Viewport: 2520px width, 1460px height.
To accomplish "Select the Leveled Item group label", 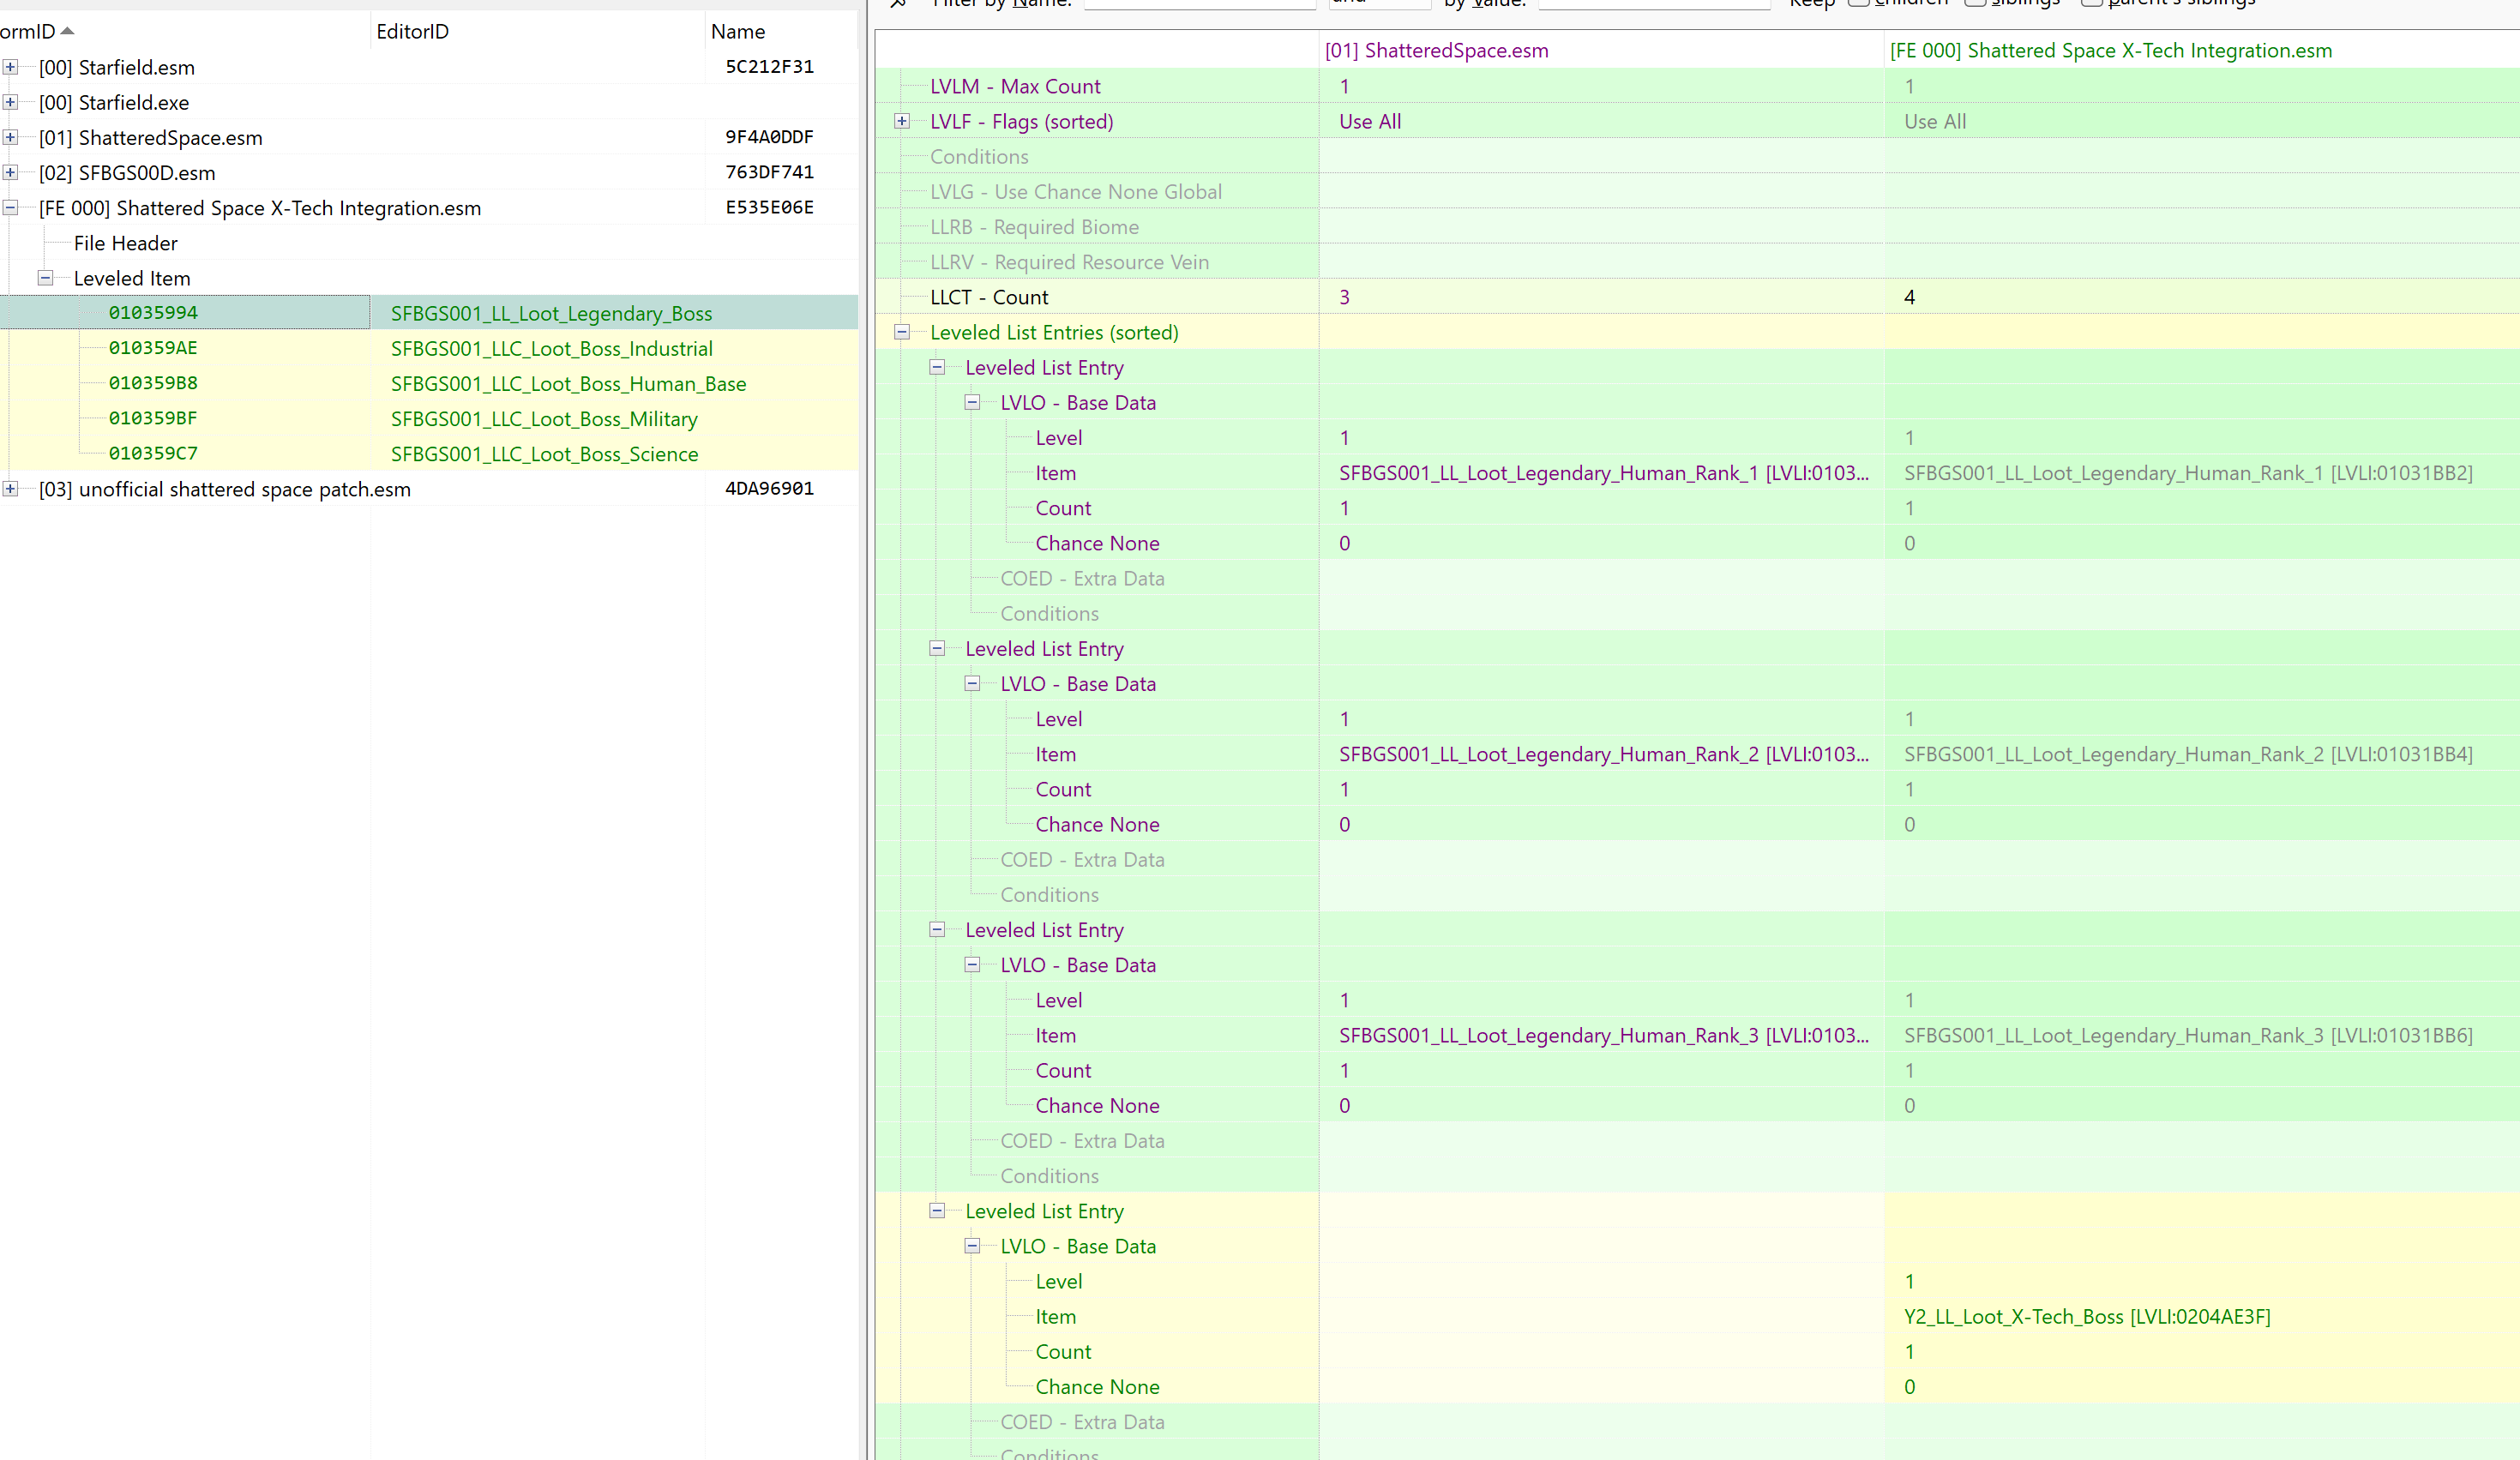I will [x=132, y=278].
